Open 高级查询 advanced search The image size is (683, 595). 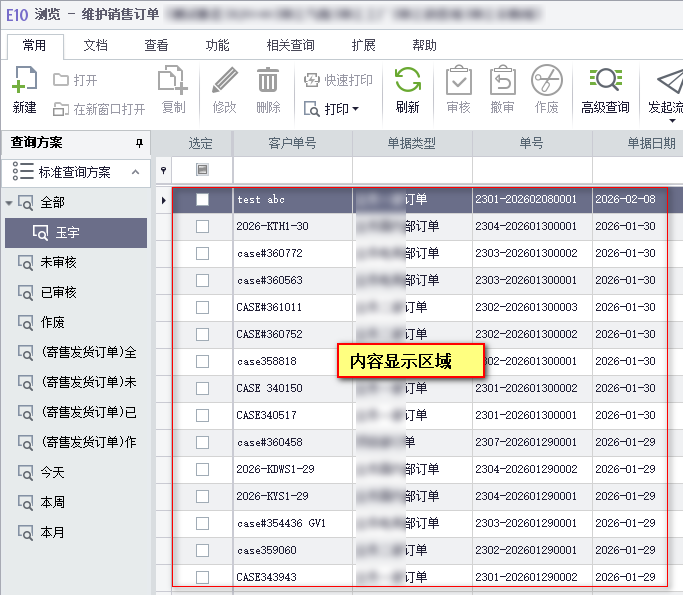pyautogui.click(x=605, y=82)
